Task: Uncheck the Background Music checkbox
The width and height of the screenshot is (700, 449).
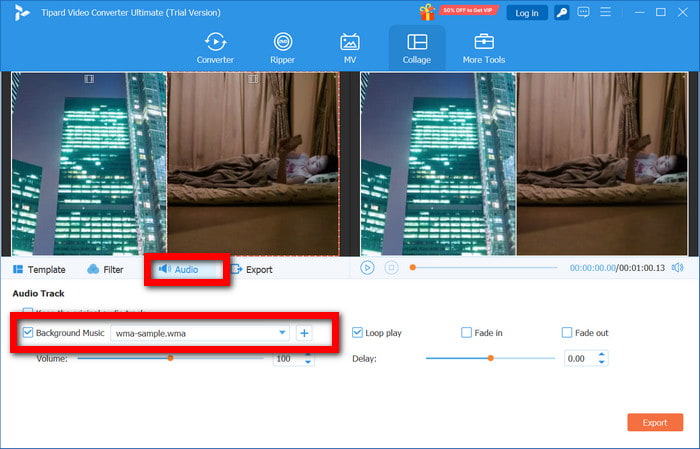Action: click(x=27, y=332)
